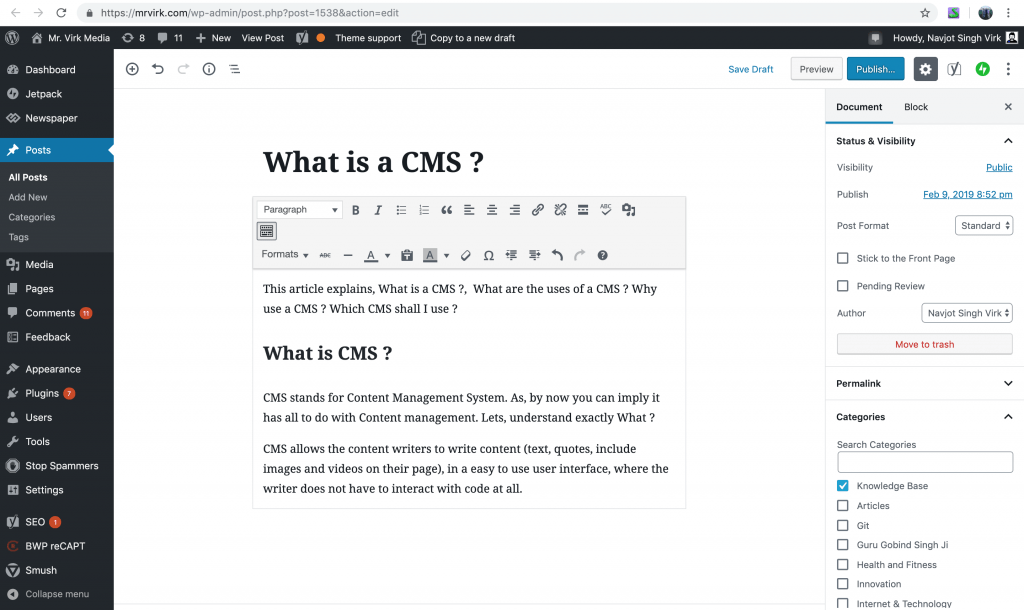Insert Read More tag
Screen dimensions: 1024x610
click(x=583, y=210)
